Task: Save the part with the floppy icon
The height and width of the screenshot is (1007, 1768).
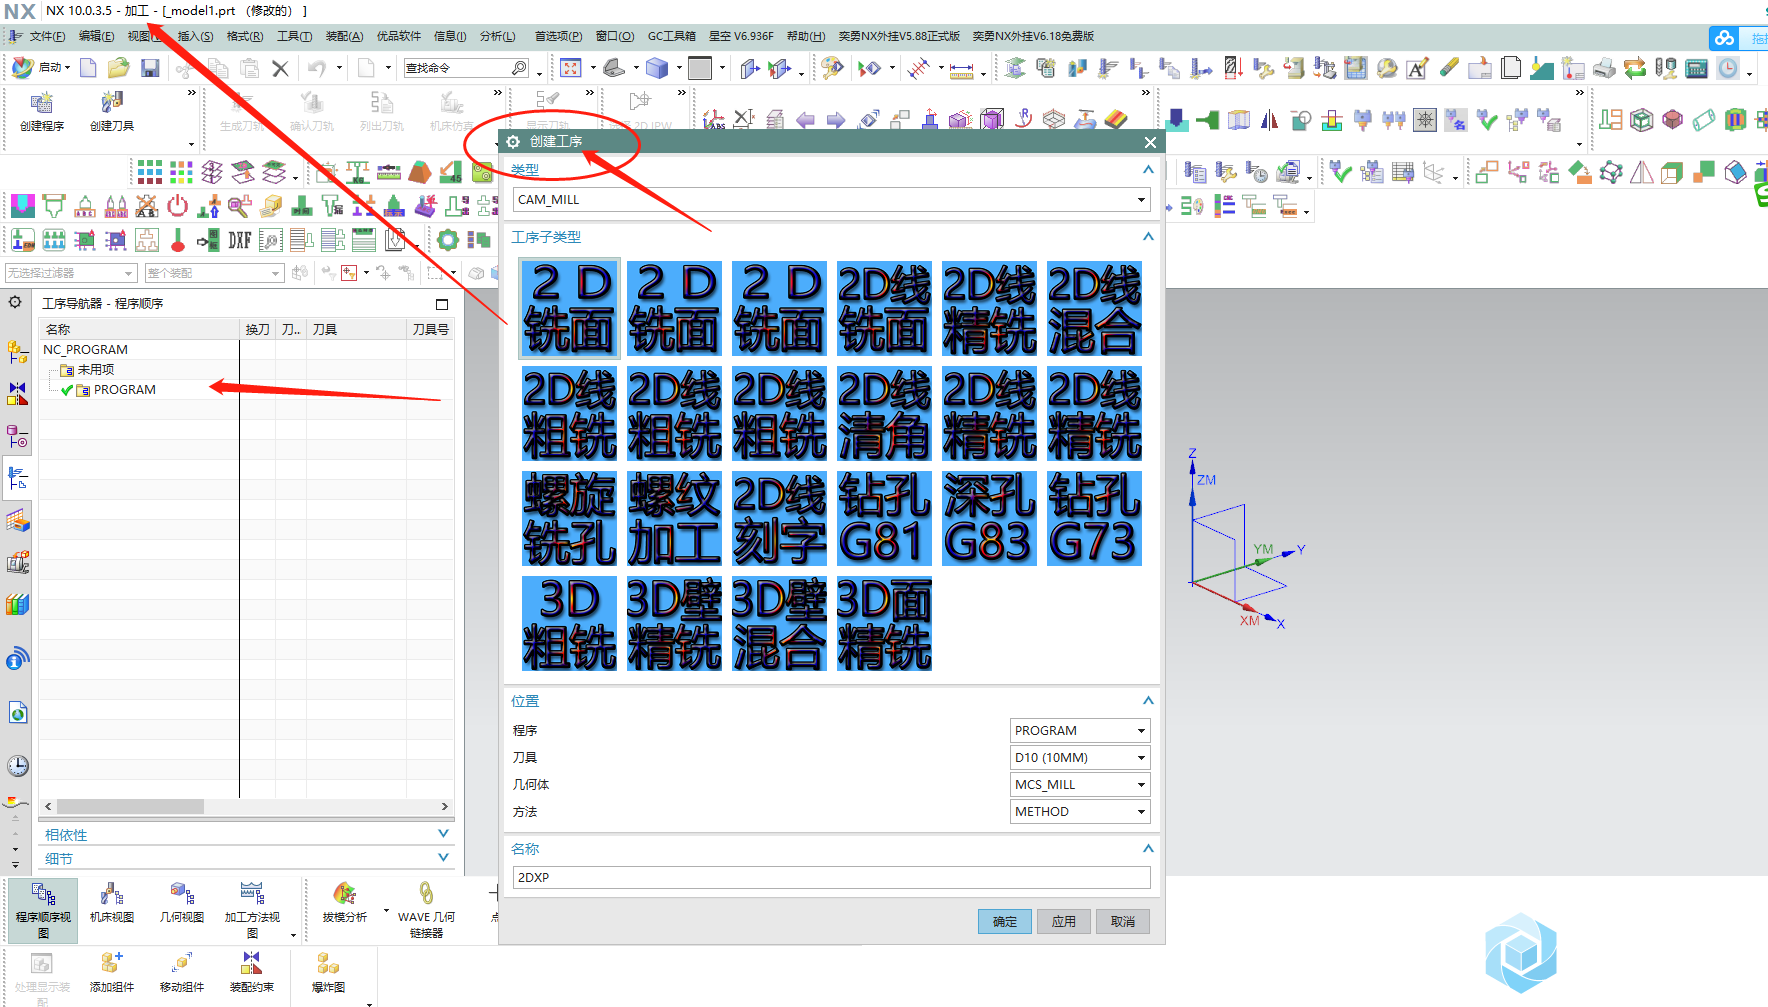Action: coord(150,68)
